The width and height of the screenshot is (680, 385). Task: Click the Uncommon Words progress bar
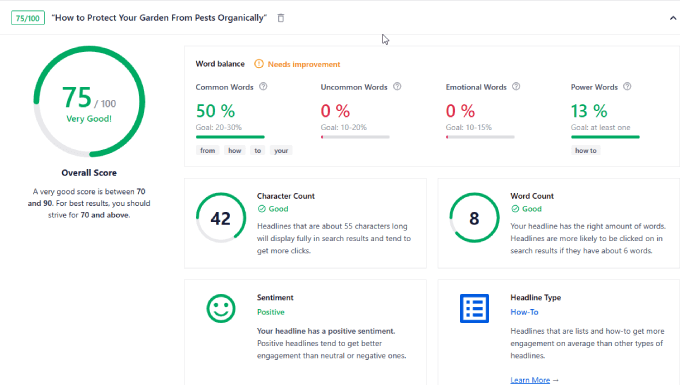click(x=355, y=137)
